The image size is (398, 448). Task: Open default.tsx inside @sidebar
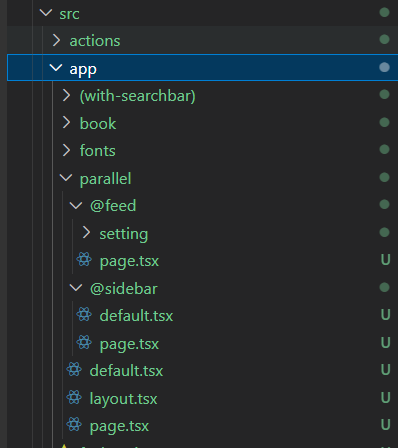(136, 315)
